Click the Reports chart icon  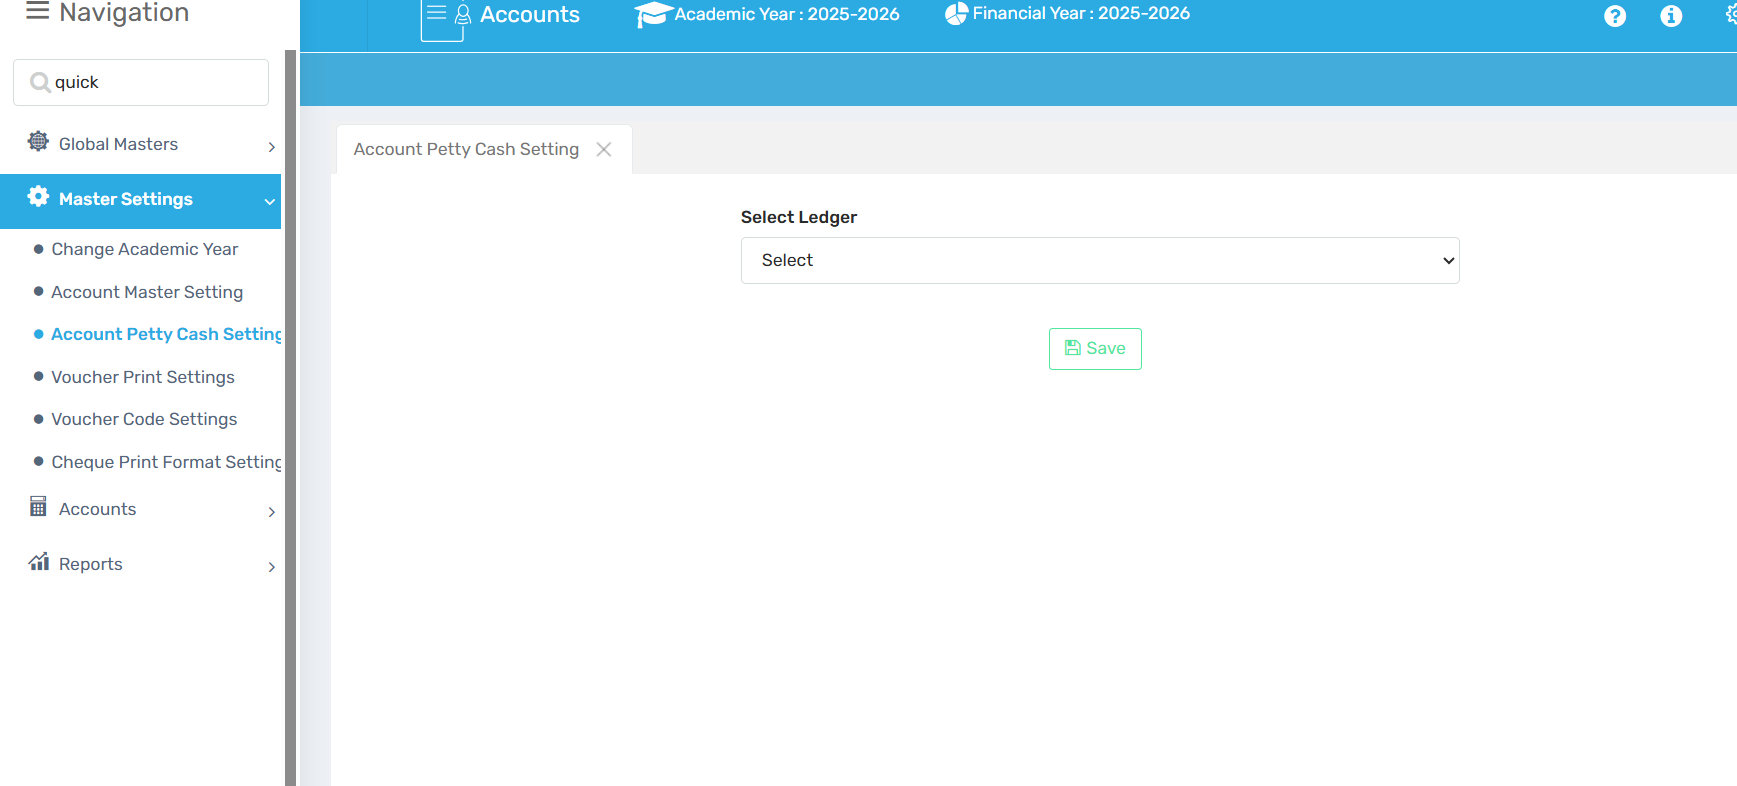(39, 562)
